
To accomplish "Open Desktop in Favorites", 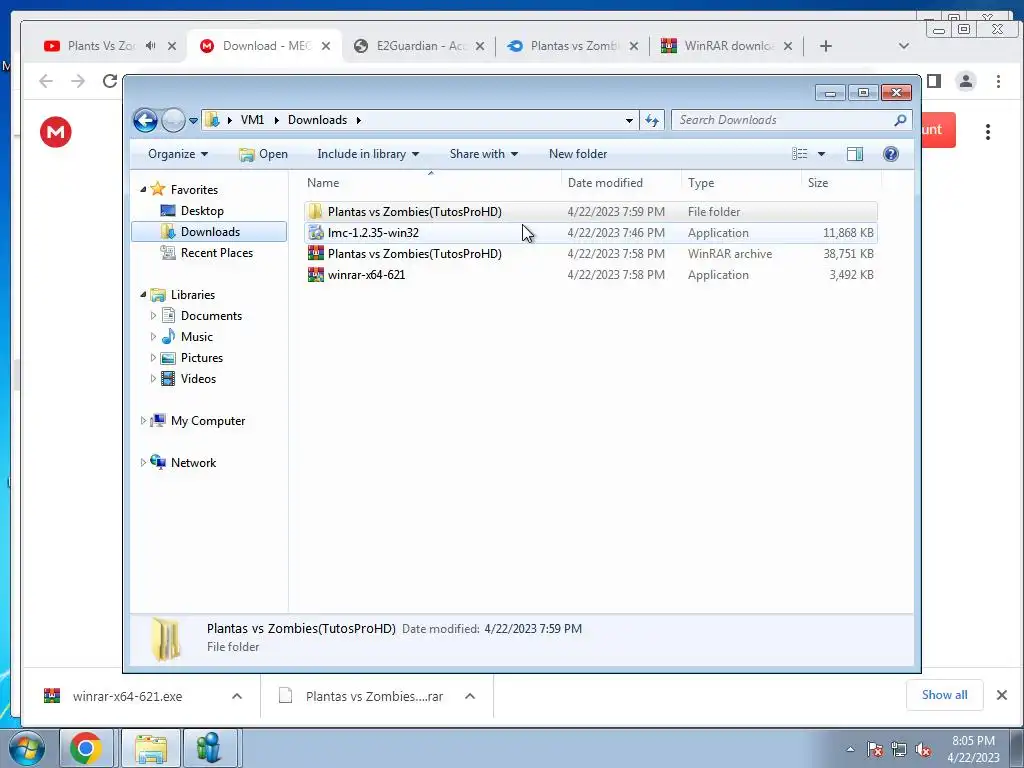I will [x=202, y=211].
